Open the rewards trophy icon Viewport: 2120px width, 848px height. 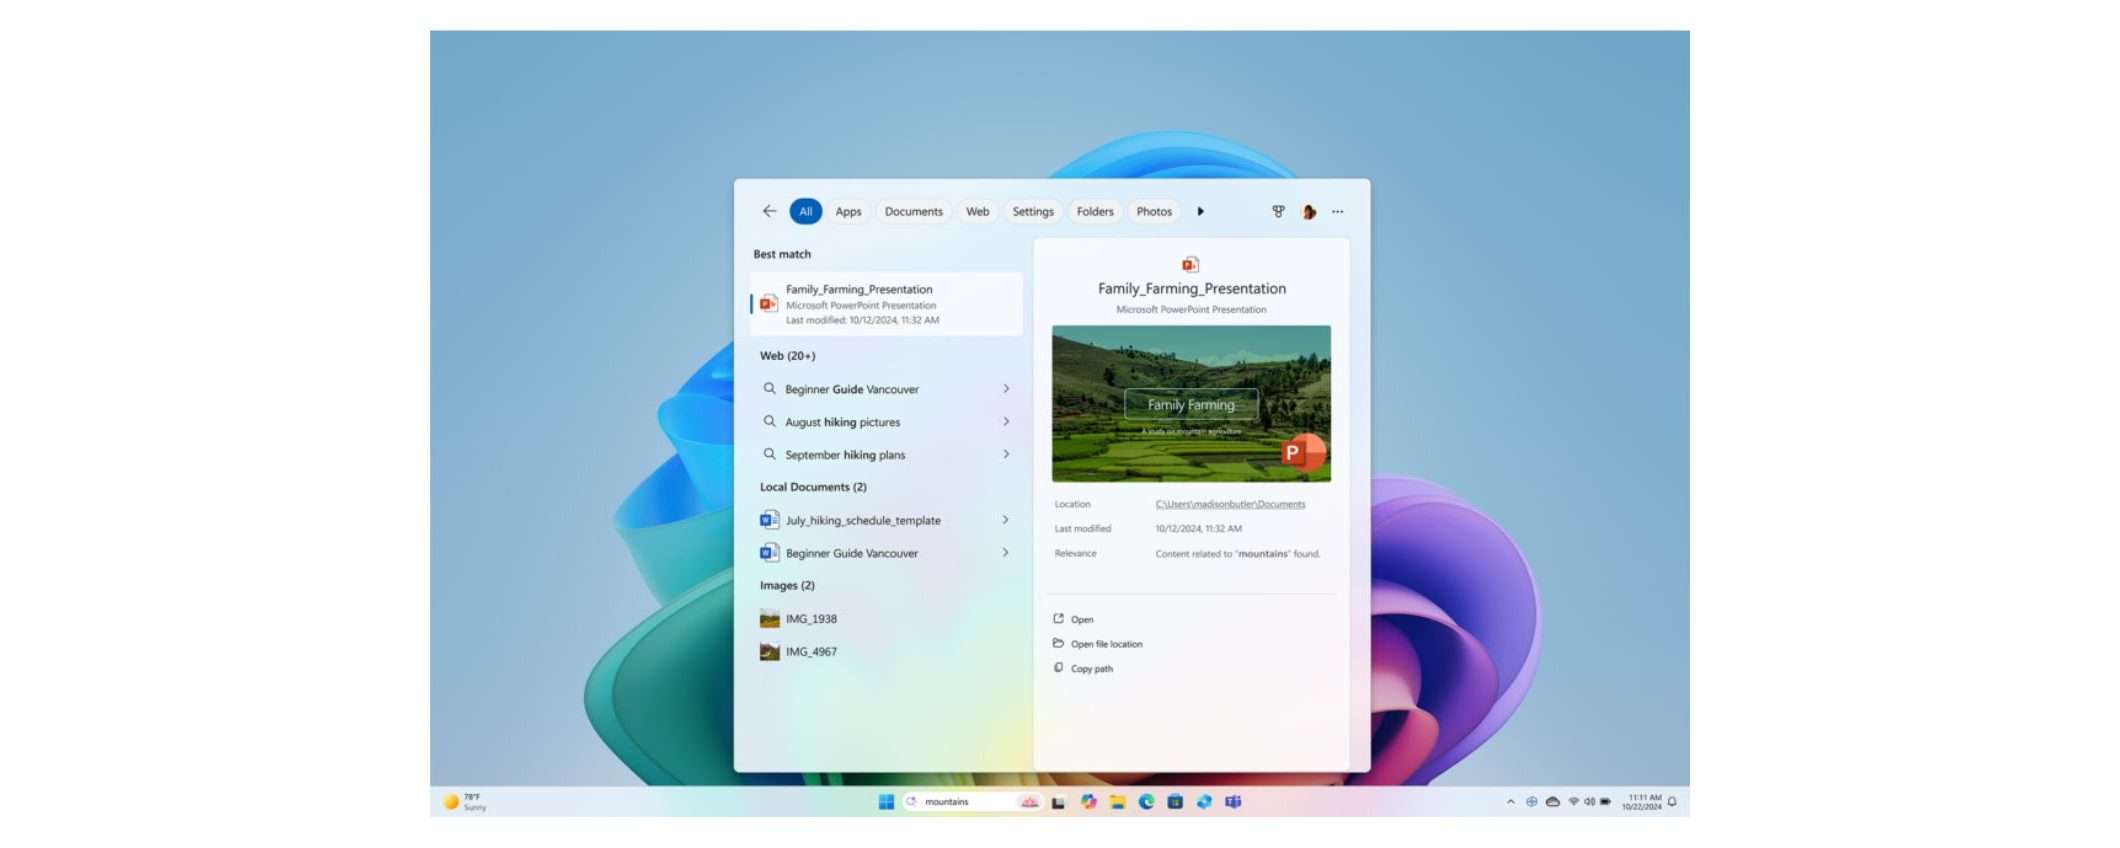[x=1278, y=211]
